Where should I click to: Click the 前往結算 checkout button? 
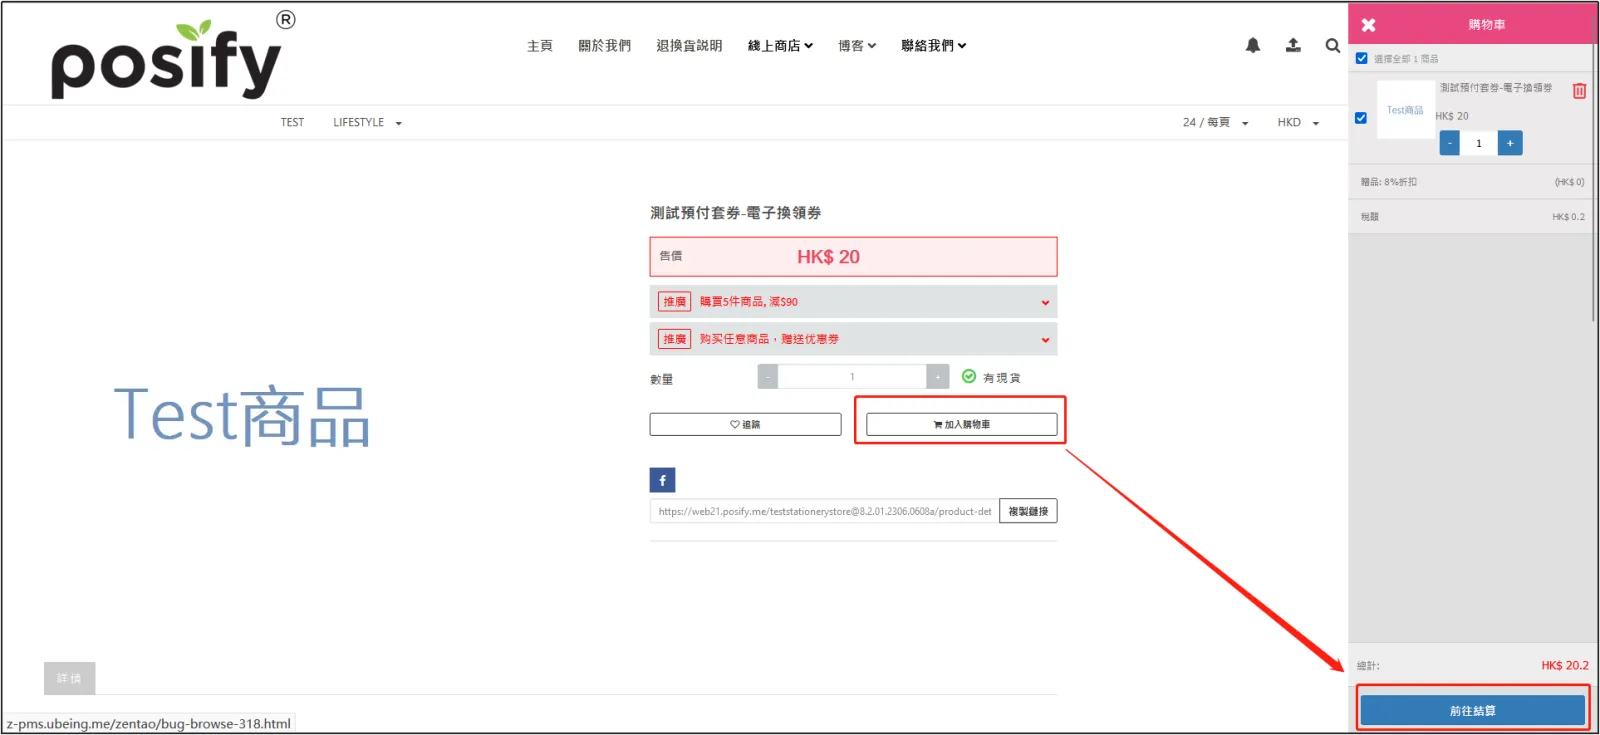pyautogui.click(x=1472, y=710)
